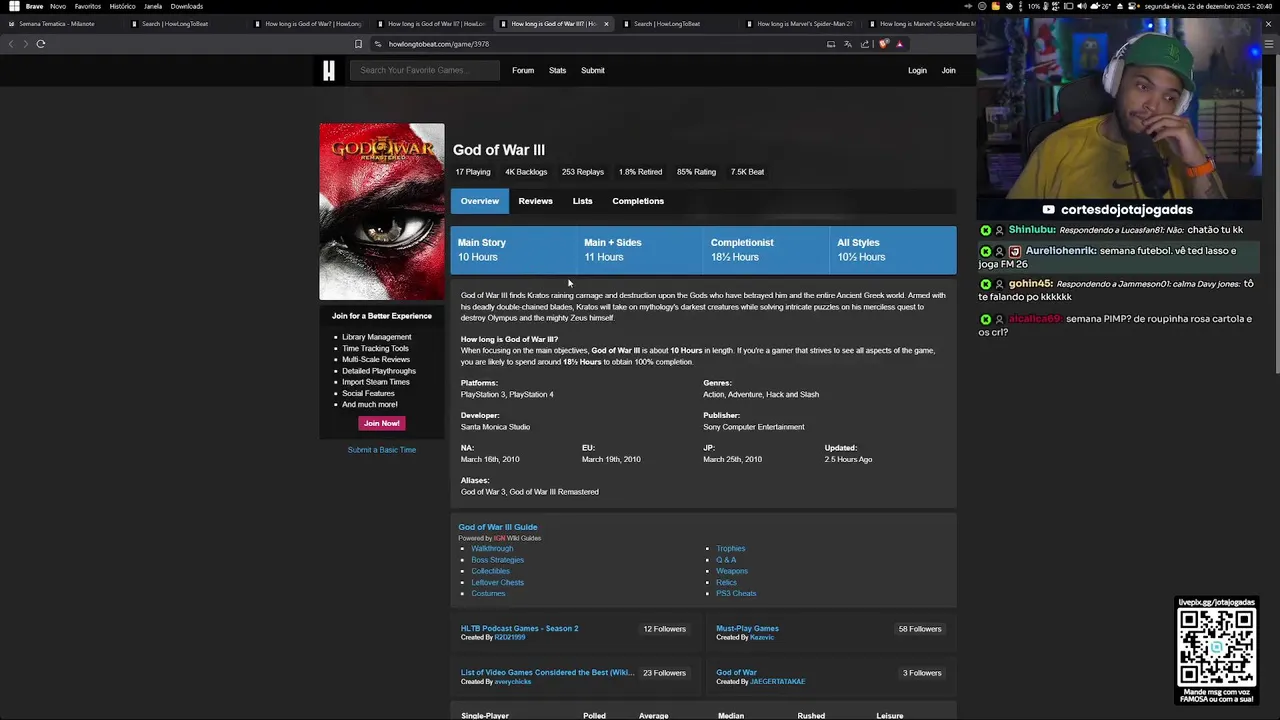The height and width of the screenshot is (720, 1280).
Task: Open List of Video Games Considered the Best
Action: click(x=547, y=673)
